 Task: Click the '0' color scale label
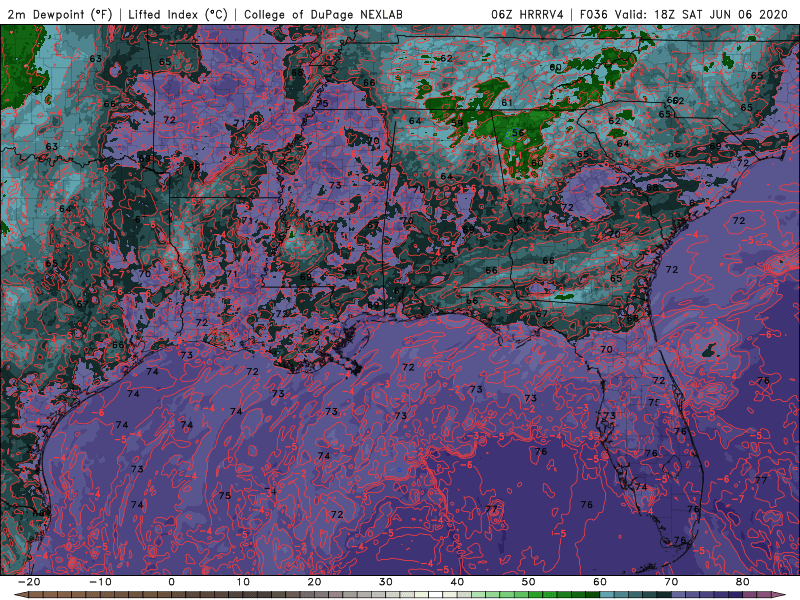[x=171, y=582]
